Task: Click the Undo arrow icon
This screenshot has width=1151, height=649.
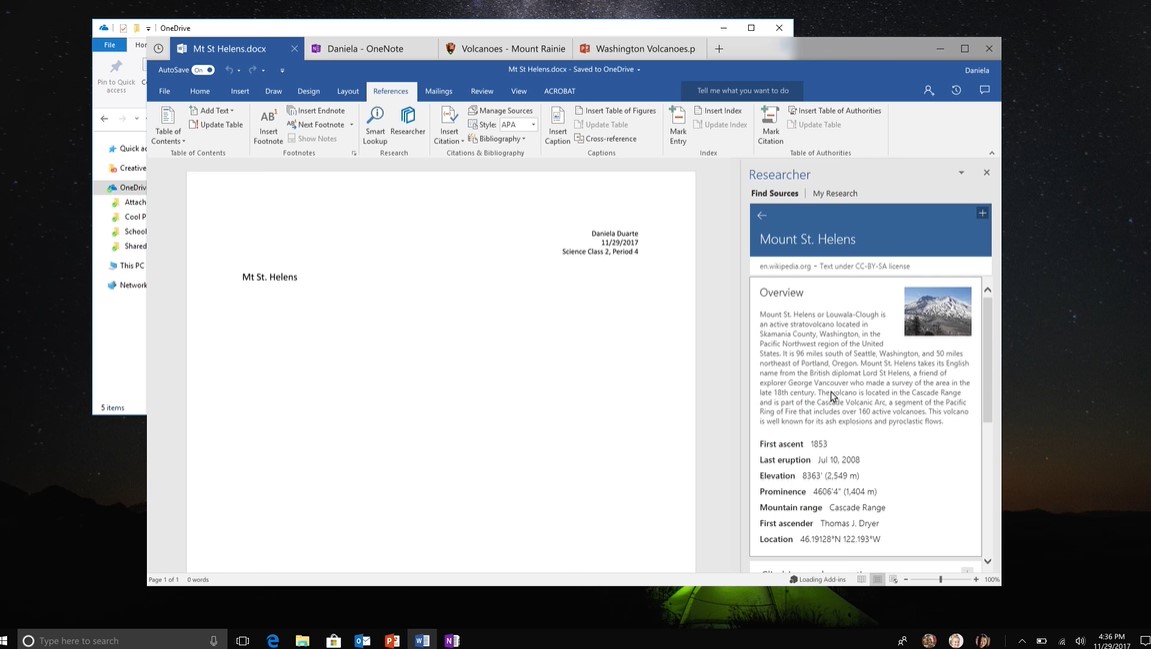Action: [x=229, y=70]
